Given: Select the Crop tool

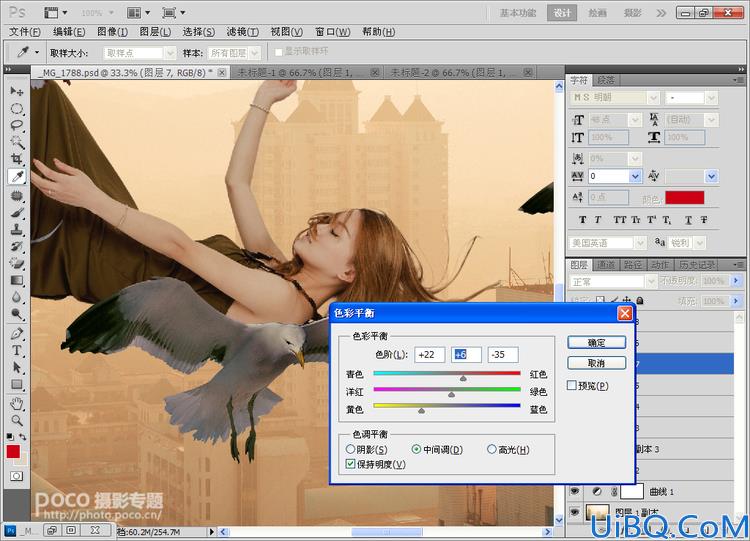Looking at the screenshot, I should 17,159.
